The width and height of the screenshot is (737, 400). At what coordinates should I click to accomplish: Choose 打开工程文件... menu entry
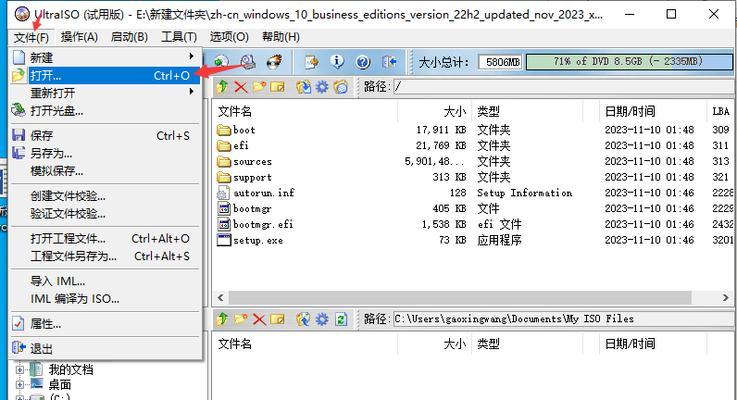click(x=106, y=239)
